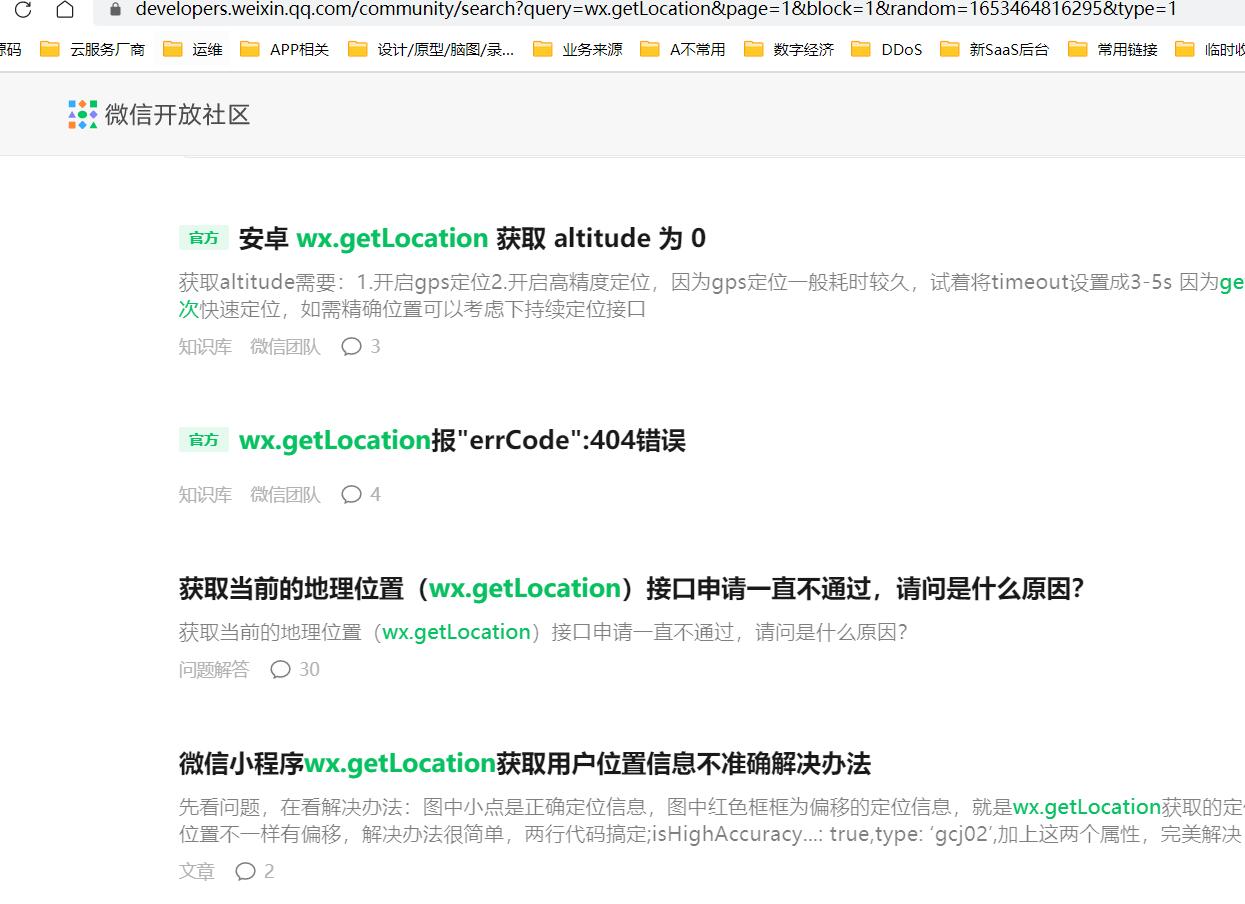Click 微信团队 under the altitude post
The width and height of the screenshot is (1245, 904).
(x=285, y=347)
